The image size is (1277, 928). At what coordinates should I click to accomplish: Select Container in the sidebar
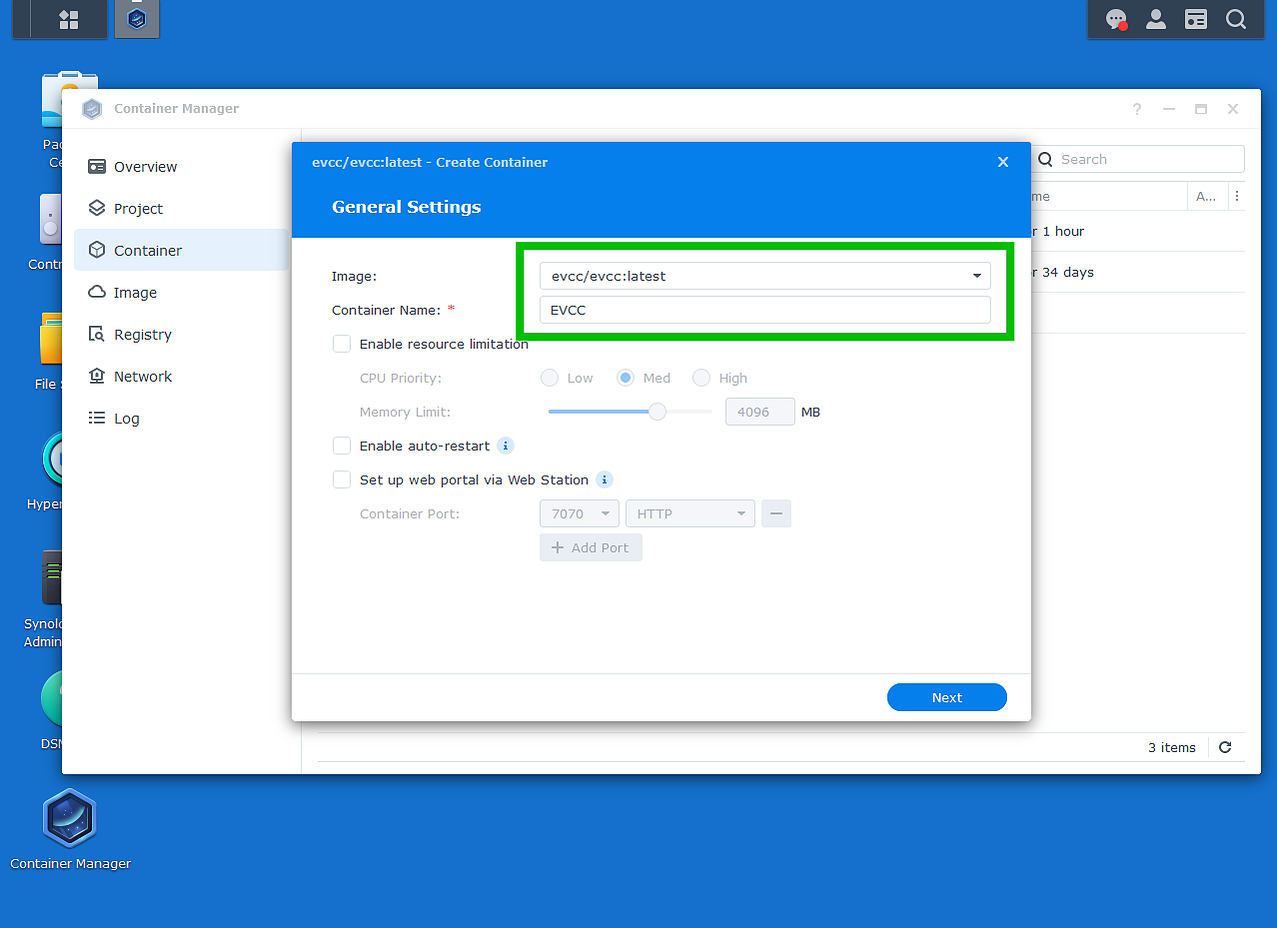181,251
